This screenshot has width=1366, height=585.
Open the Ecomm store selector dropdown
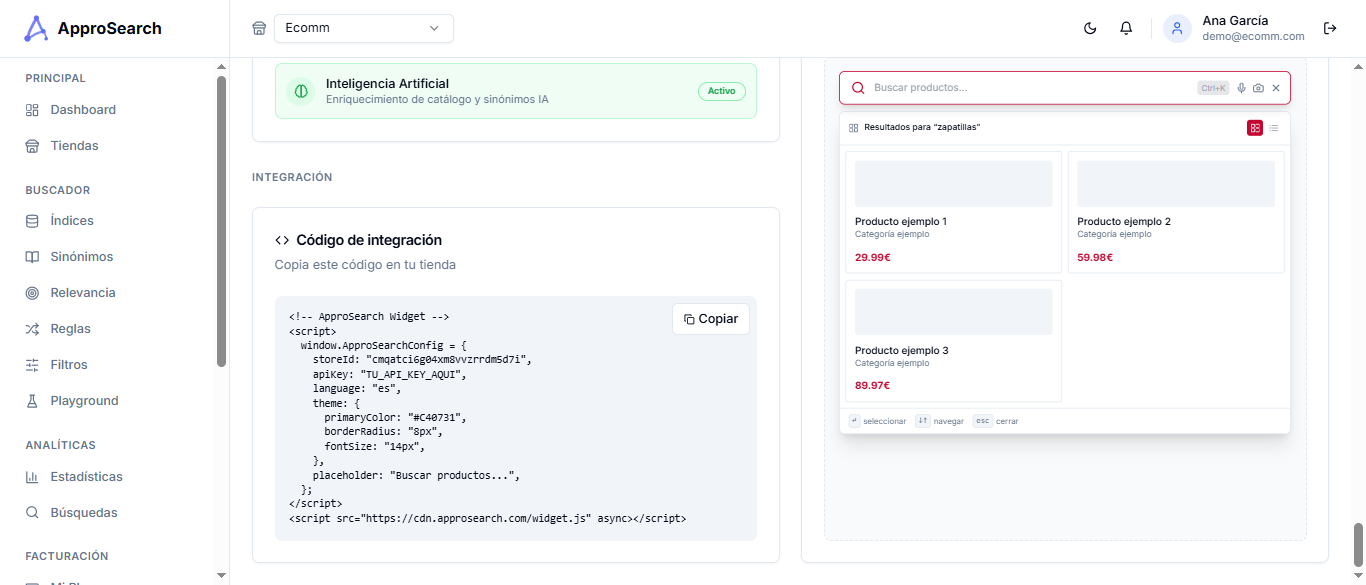pos(364,28)
